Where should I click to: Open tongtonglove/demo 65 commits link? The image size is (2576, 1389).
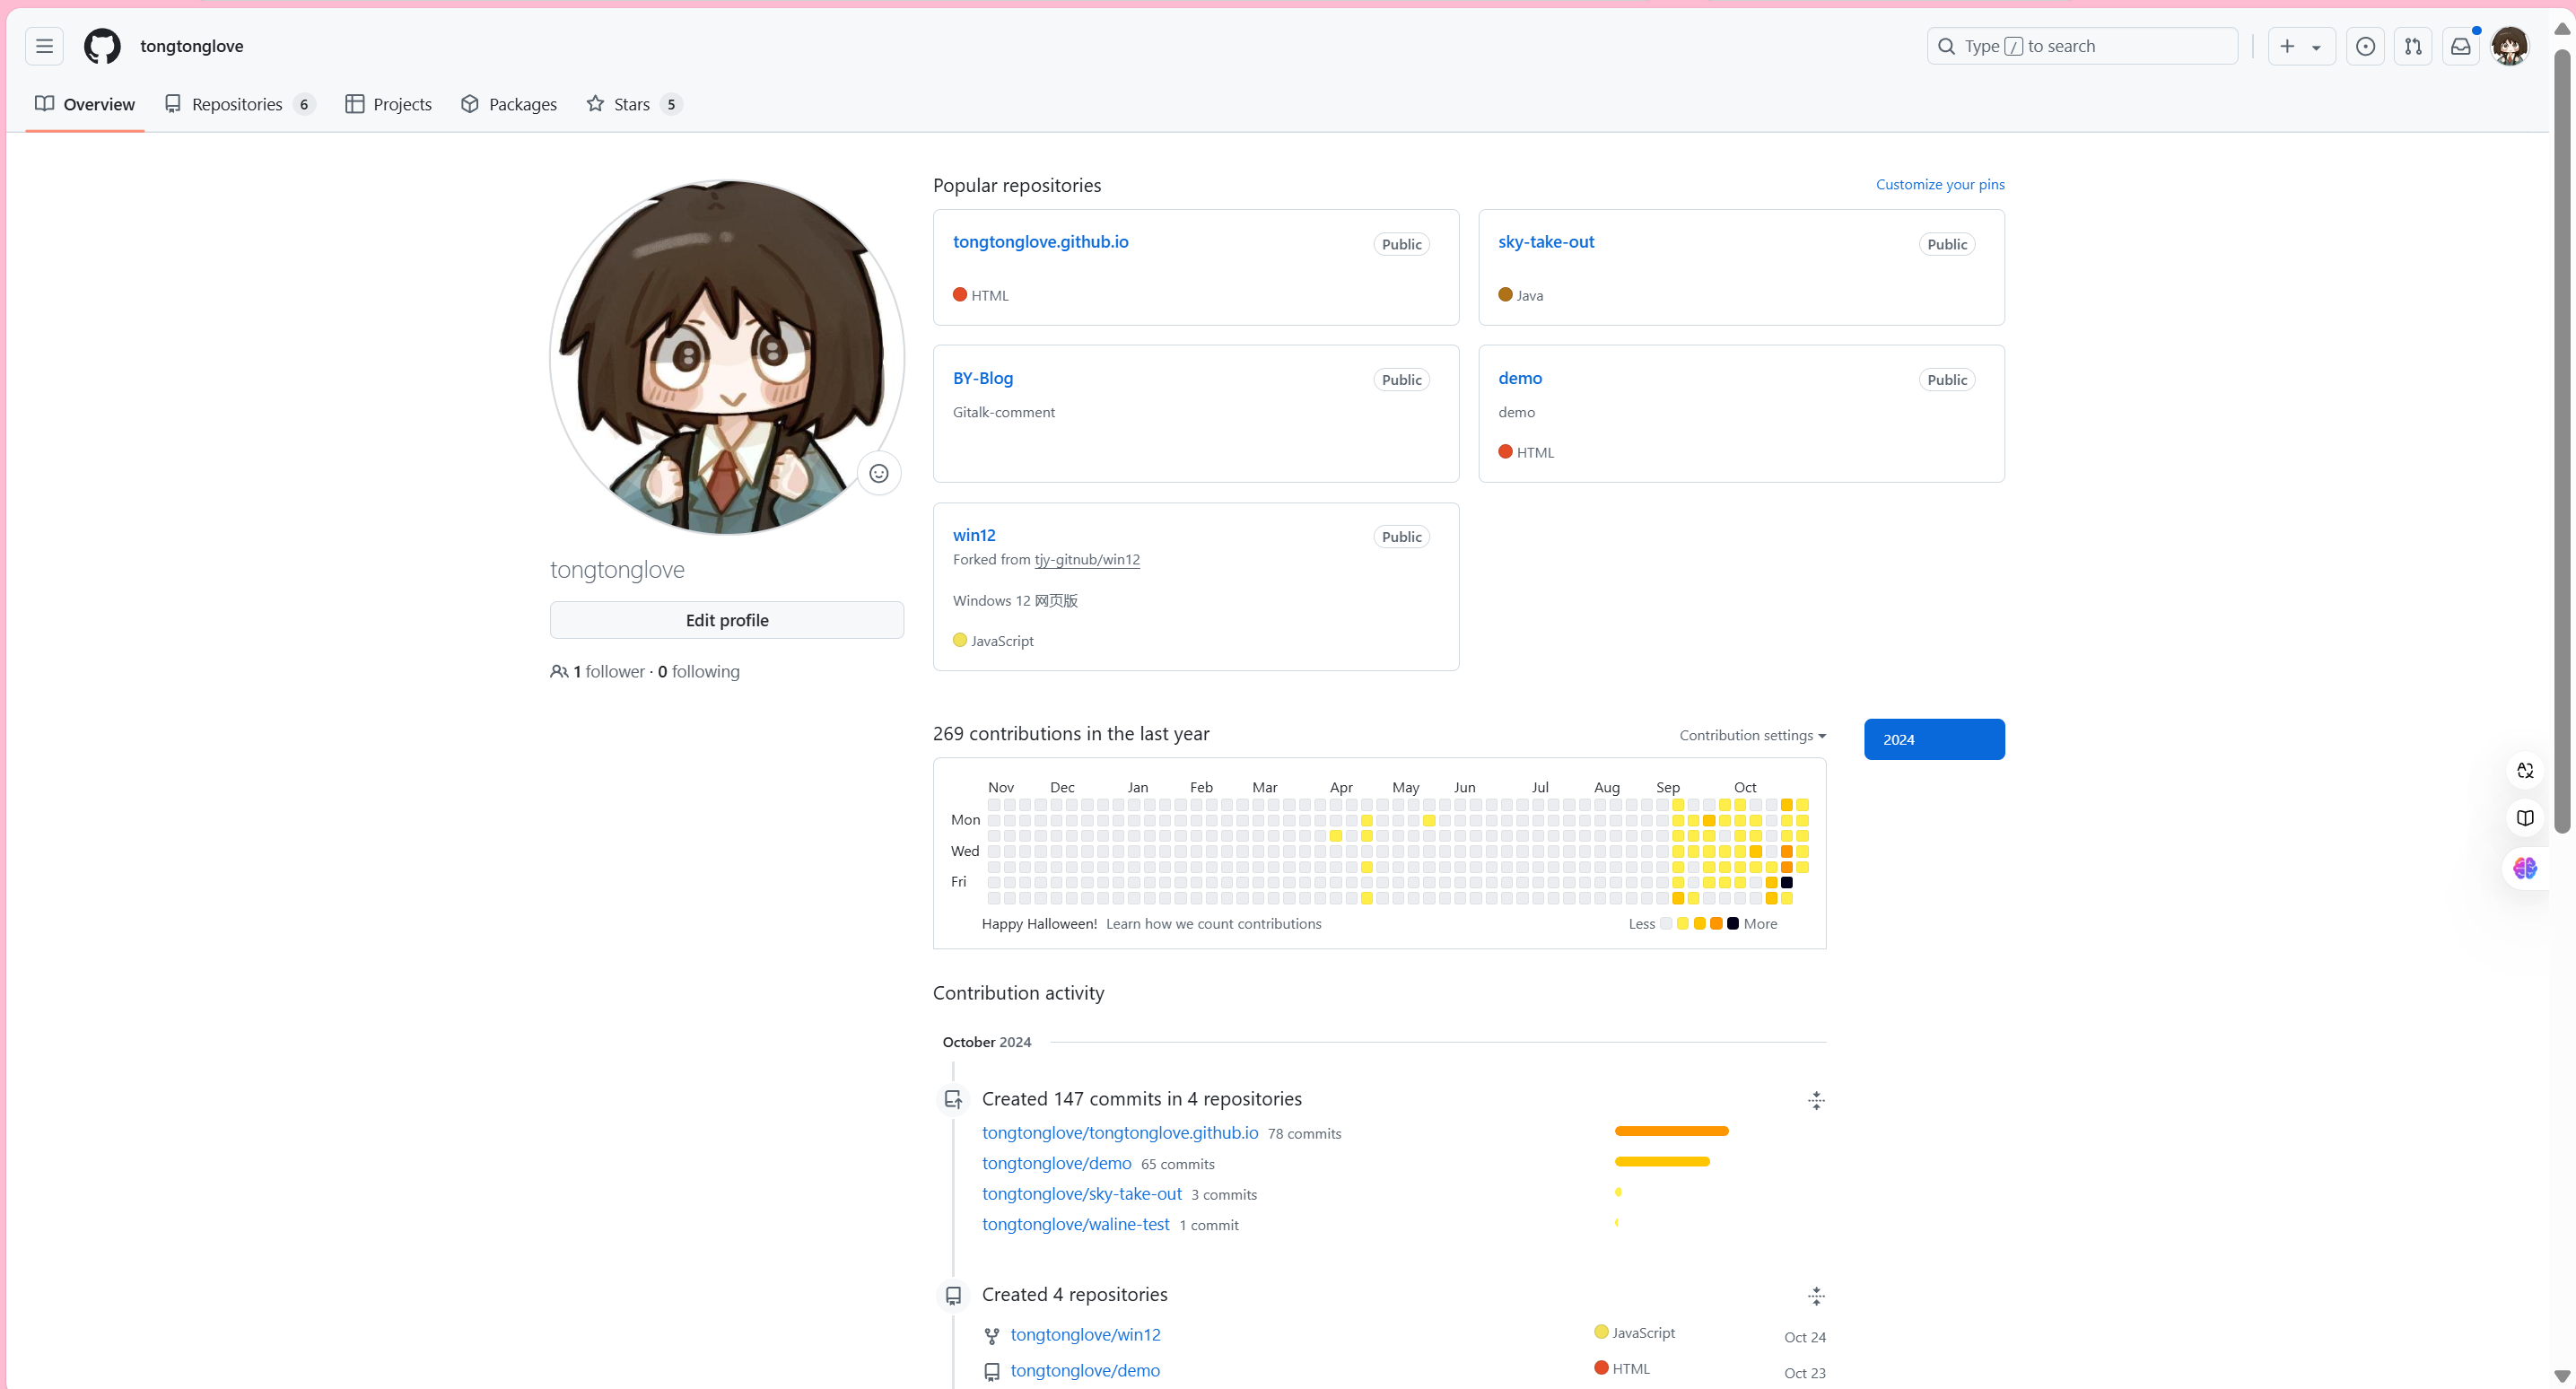[1057, 1163]
